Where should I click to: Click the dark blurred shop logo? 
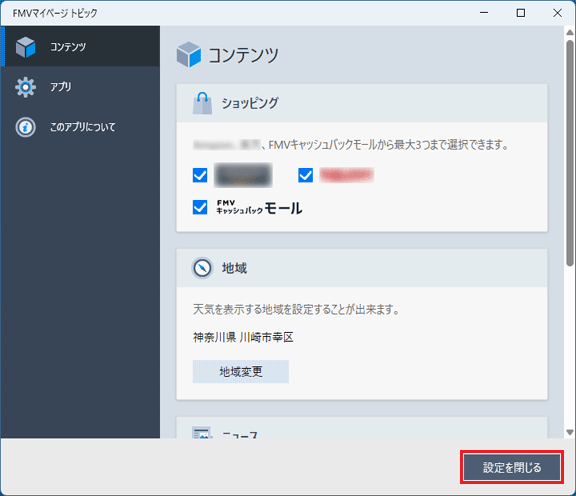pos(243,175)
